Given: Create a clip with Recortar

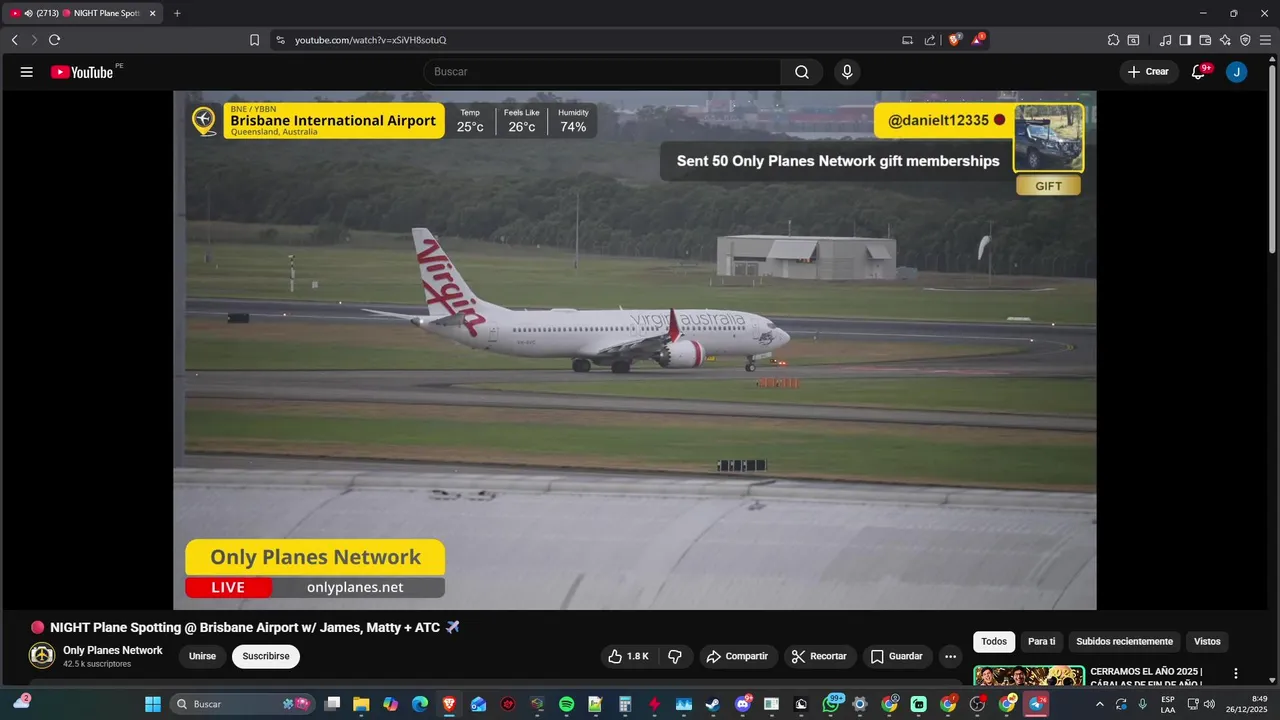Looking at the screenshot, I should [819, 657].
